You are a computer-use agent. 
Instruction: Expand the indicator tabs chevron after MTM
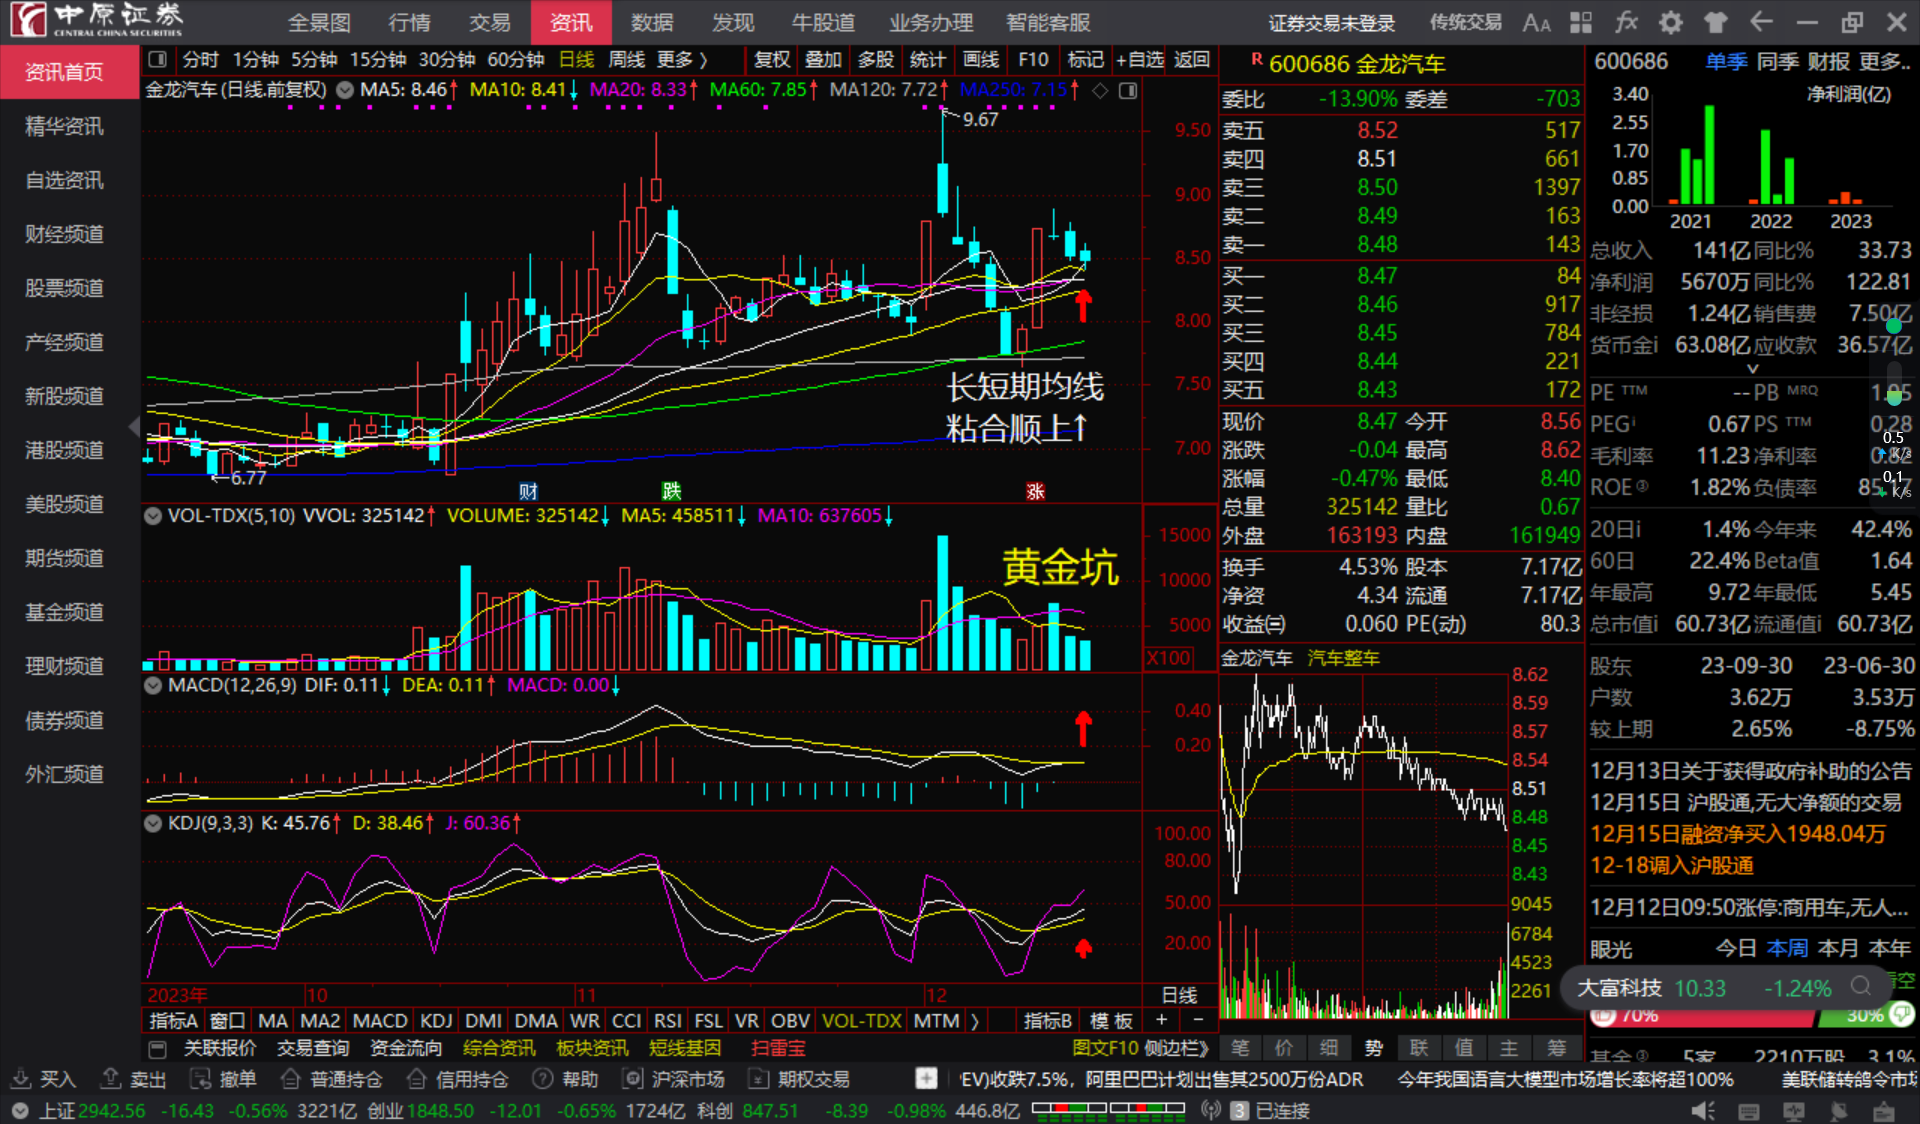976,1021
